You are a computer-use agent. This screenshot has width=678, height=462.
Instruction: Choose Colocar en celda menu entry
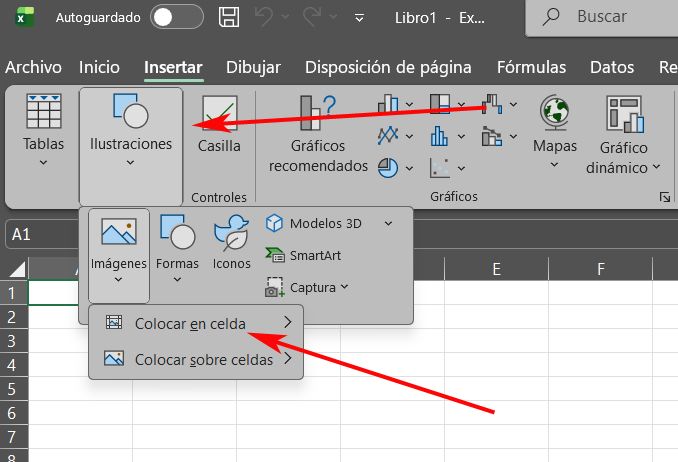tap(196, 323)
